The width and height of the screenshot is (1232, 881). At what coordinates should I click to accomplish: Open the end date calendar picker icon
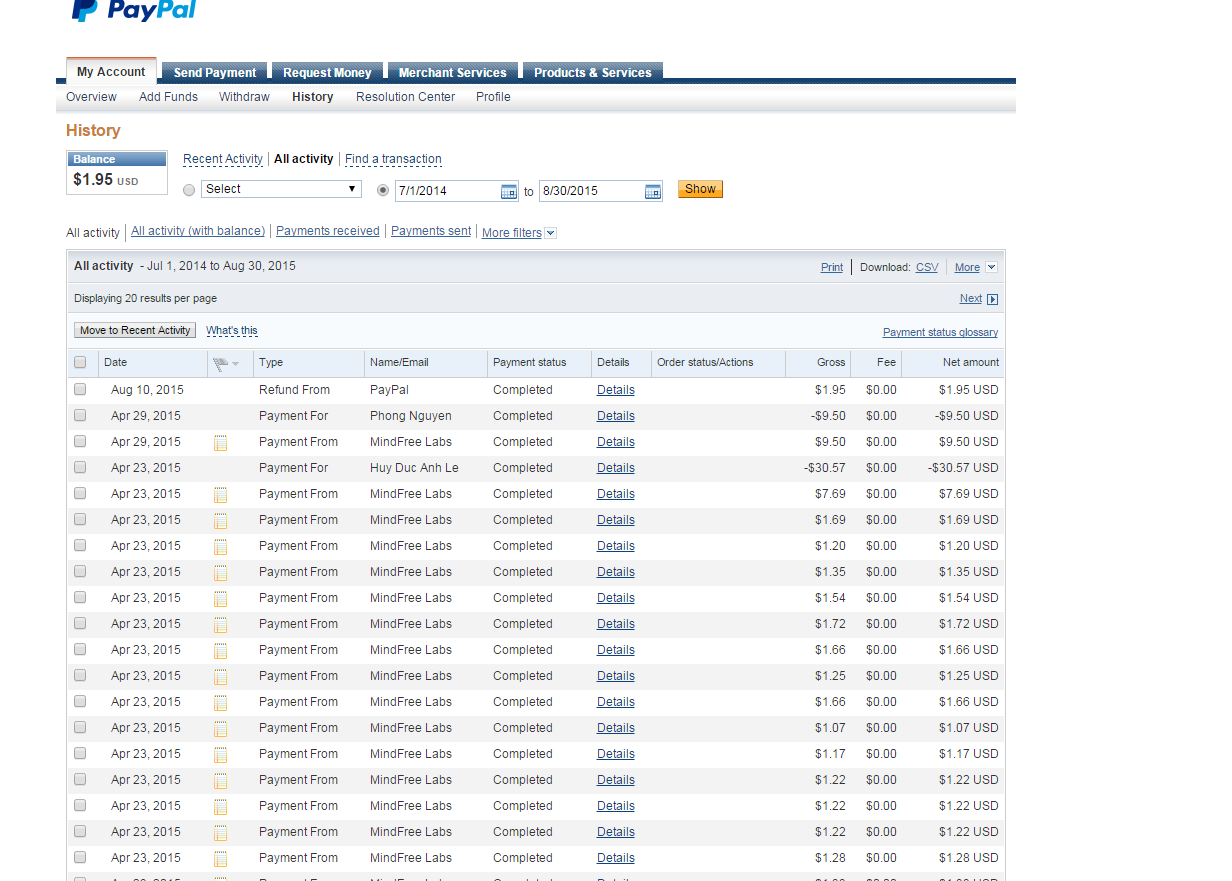[652, 191]
